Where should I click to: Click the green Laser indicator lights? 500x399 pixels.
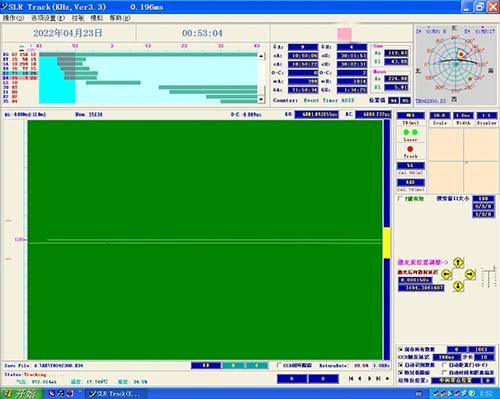click(410, 132)
